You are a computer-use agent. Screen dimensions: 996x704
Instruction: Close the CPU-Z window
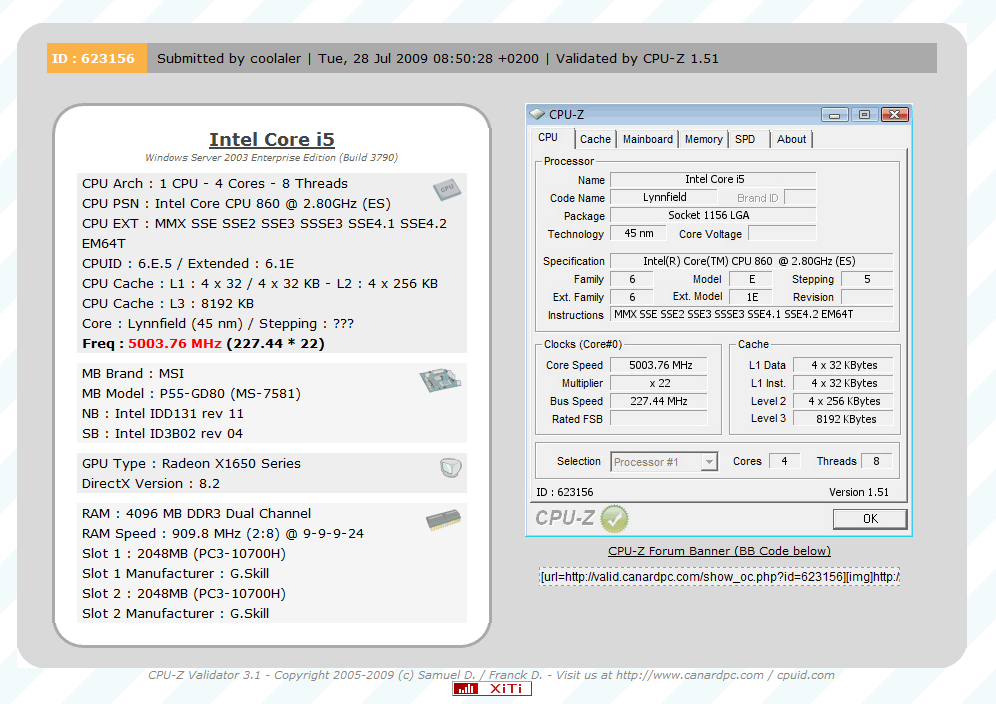pyautogui.click(x=894, y=114)
